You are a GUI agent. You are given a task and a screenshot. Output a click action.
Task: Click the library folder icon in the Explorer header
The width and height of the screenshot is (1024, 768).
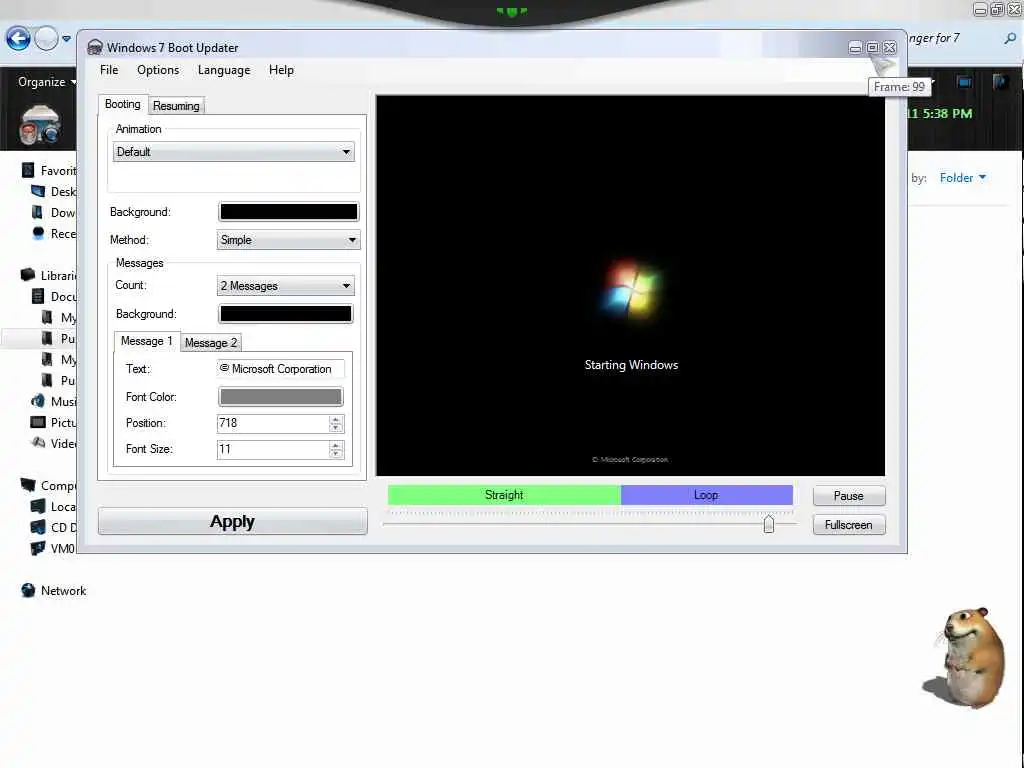(x=40, y=125)
